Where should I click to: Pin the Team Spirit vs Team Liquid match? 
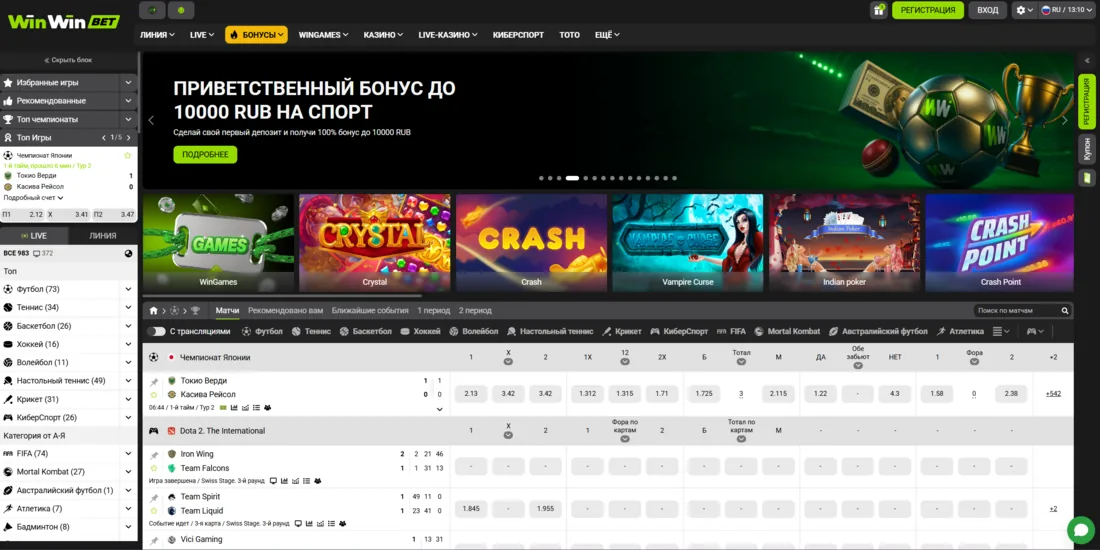click(x=154, y=499)
